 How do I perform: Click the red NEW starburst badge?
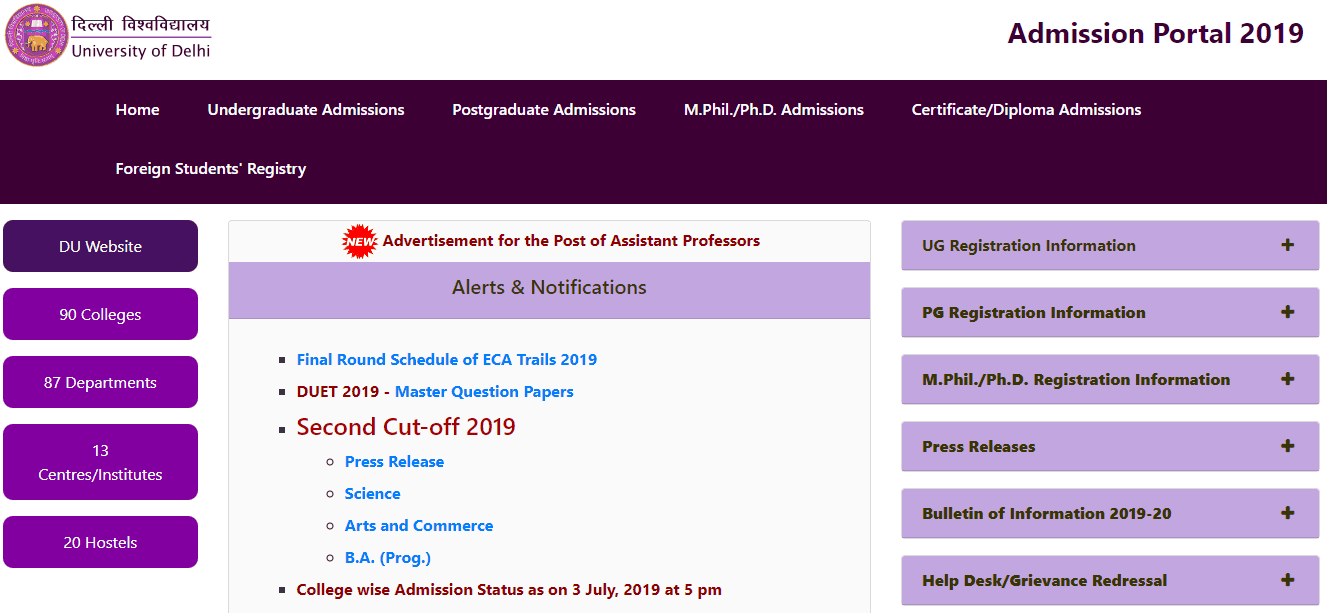pos(359,241)
